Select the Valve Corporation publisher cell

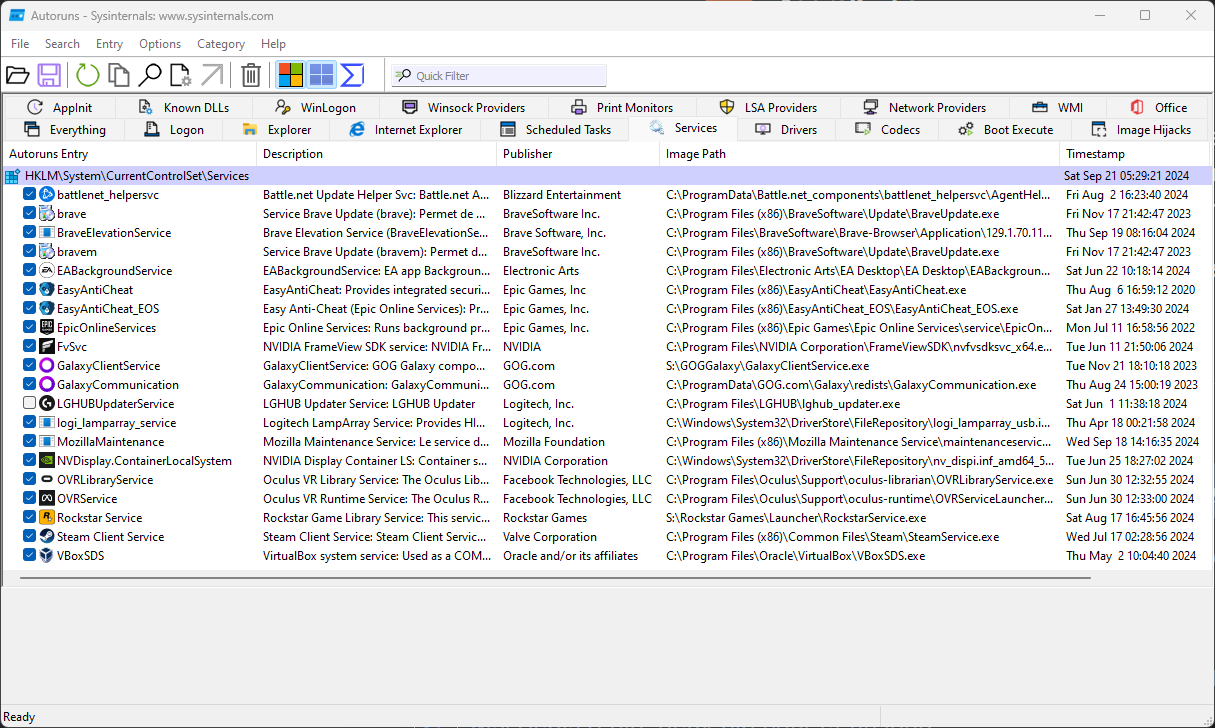coord(550,537)
